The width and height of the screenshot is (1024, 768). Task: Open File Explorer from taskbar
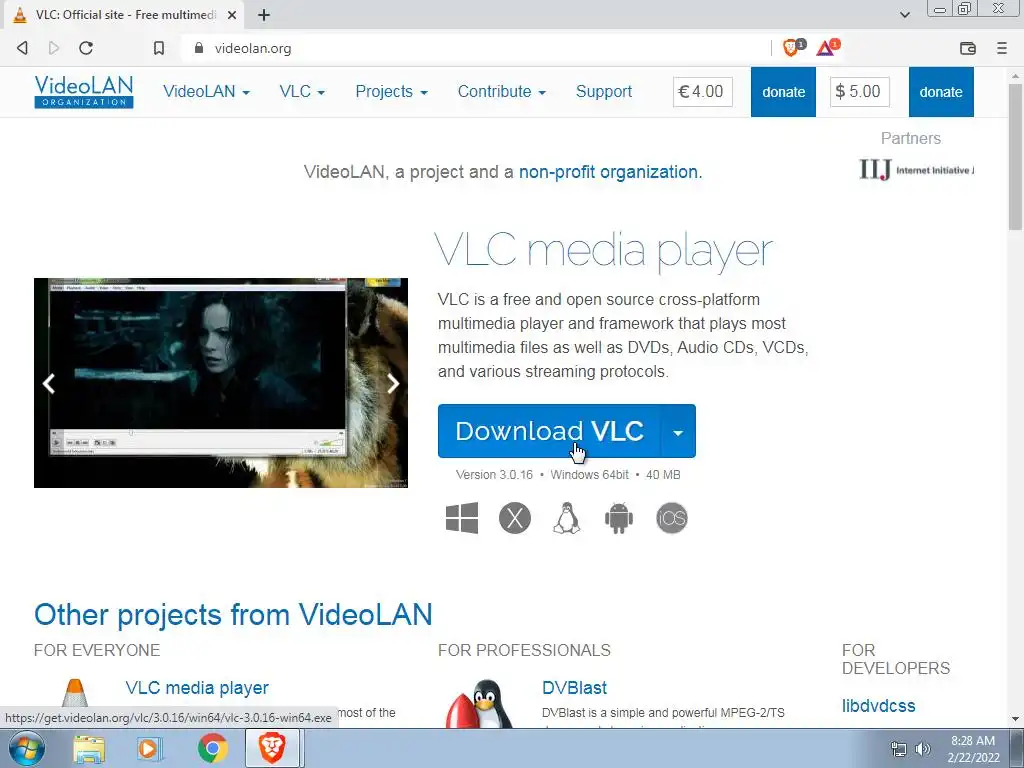(x=89, y=748)
